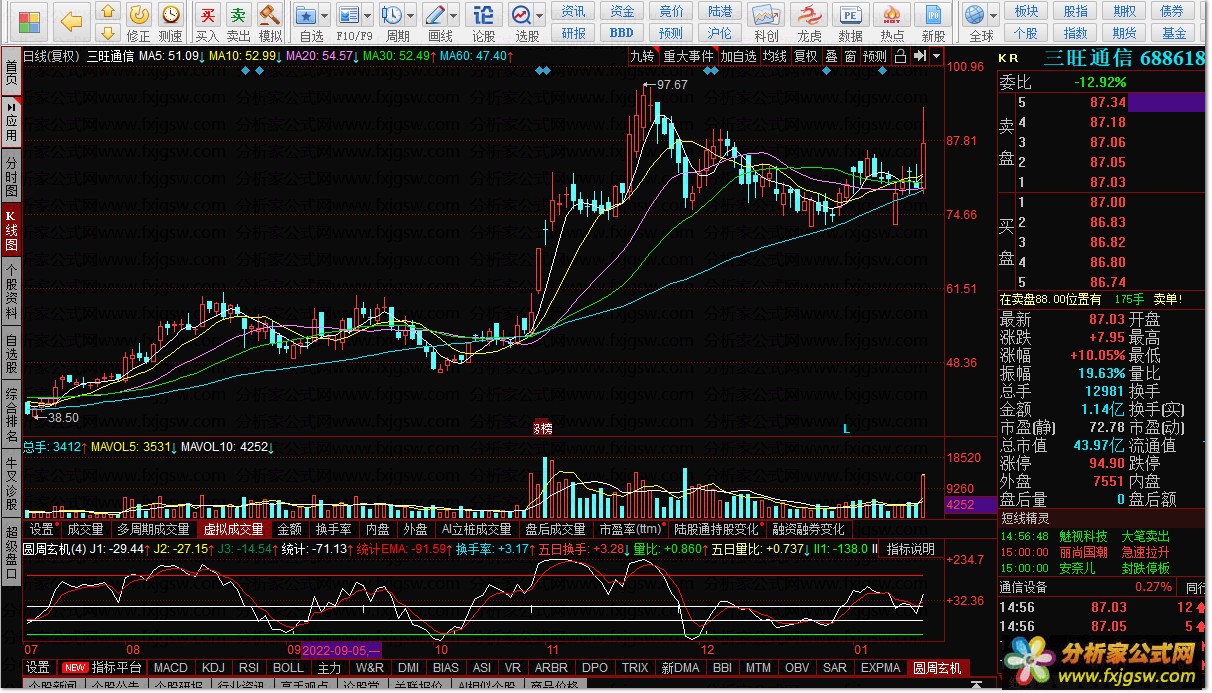This screenshot has width=1212, height=693.
Task: Click the NEW badge beside 指标平台
Action: tap(74, 667)
